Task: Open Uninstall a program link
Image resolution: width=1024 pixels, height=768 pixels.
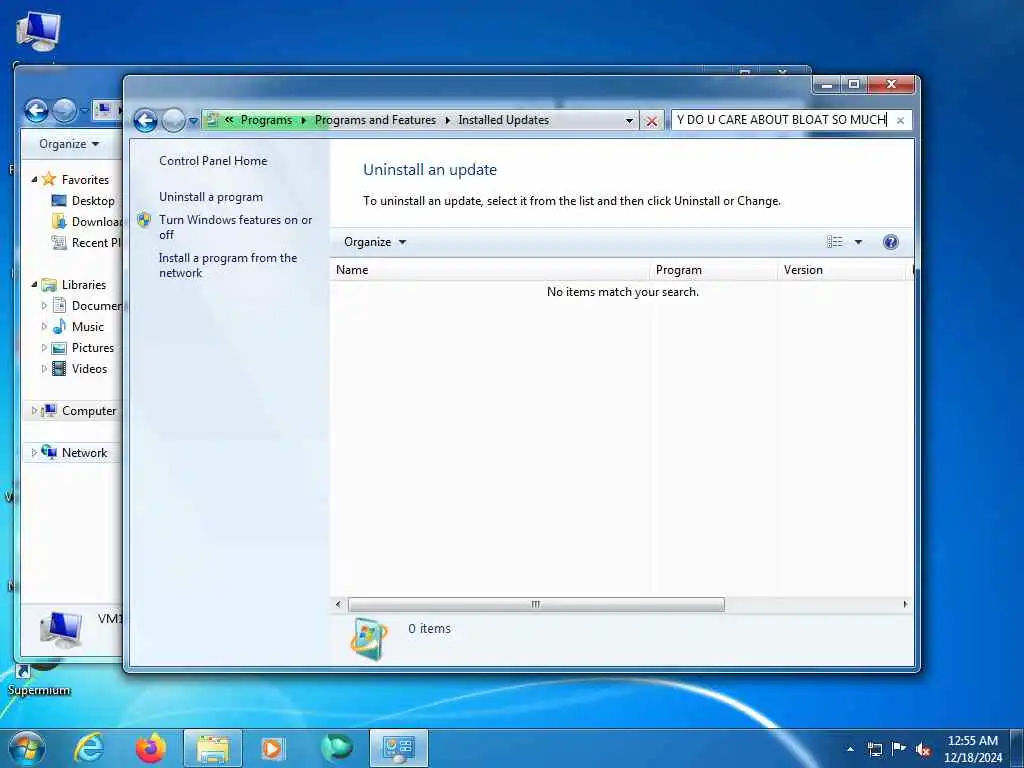Action: (x=211, y=197)
